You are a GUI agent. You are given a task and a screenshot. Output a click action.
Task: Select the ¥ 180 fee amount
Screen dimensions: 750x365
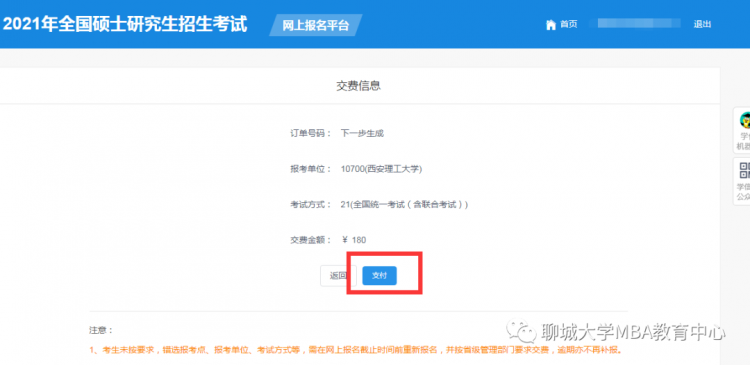point(354,240)
